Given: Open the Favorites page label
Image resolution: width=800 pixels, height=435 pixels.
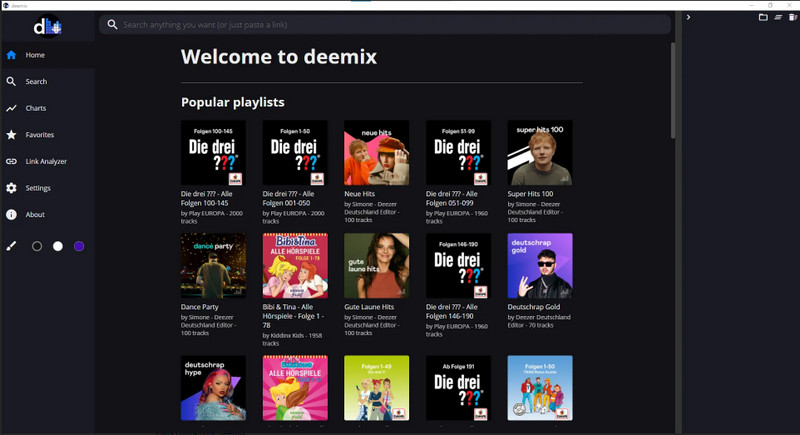Looking at the screenshot, I should [40, 135].
